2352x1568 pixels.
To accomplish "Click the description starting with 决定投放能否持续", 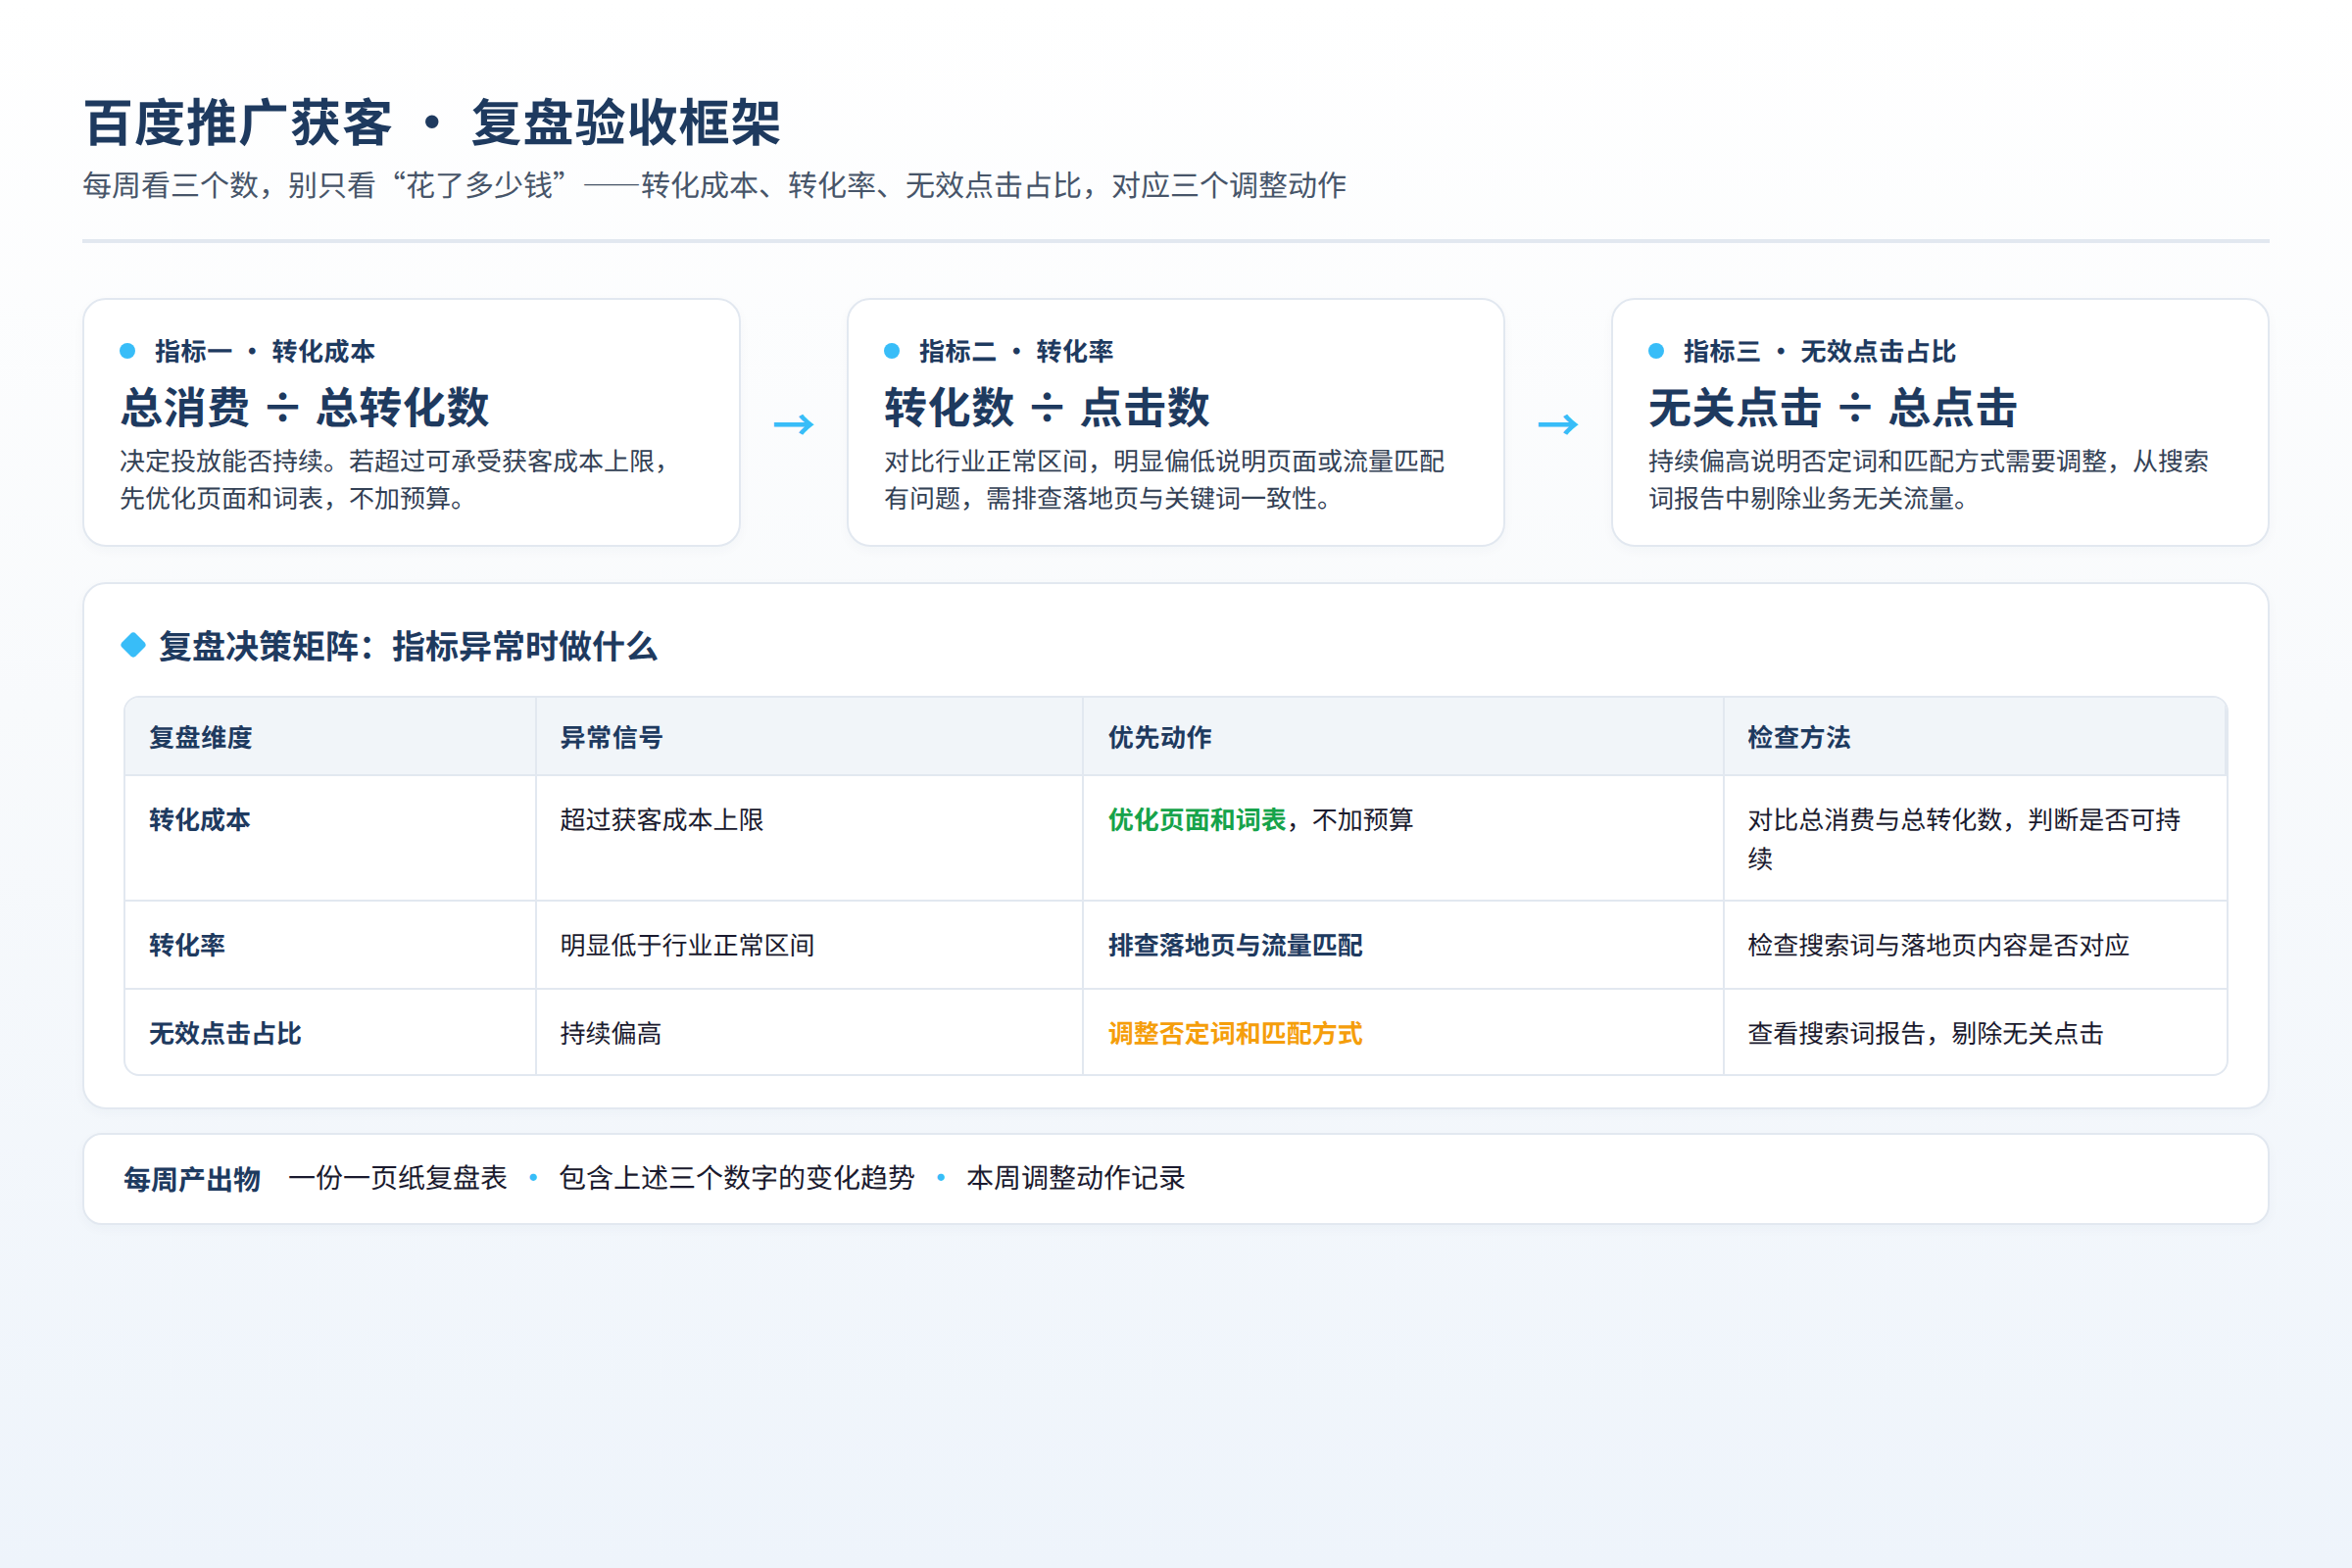I will [x=396, y=479].
